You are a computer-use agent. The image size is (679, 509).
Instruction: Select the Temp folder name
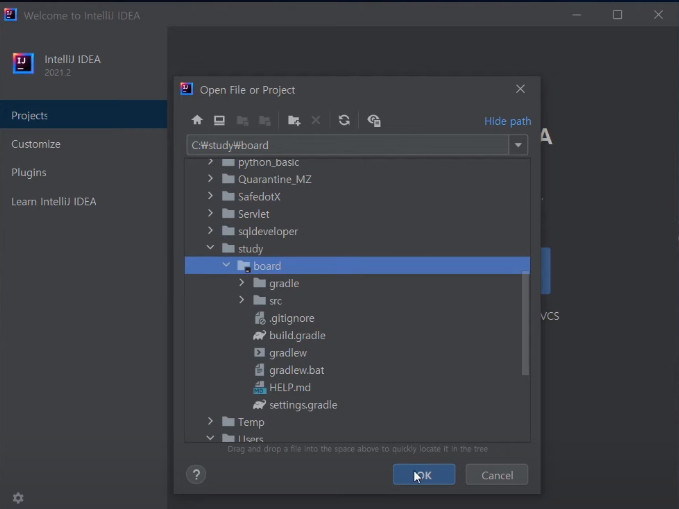pos(251,422)
